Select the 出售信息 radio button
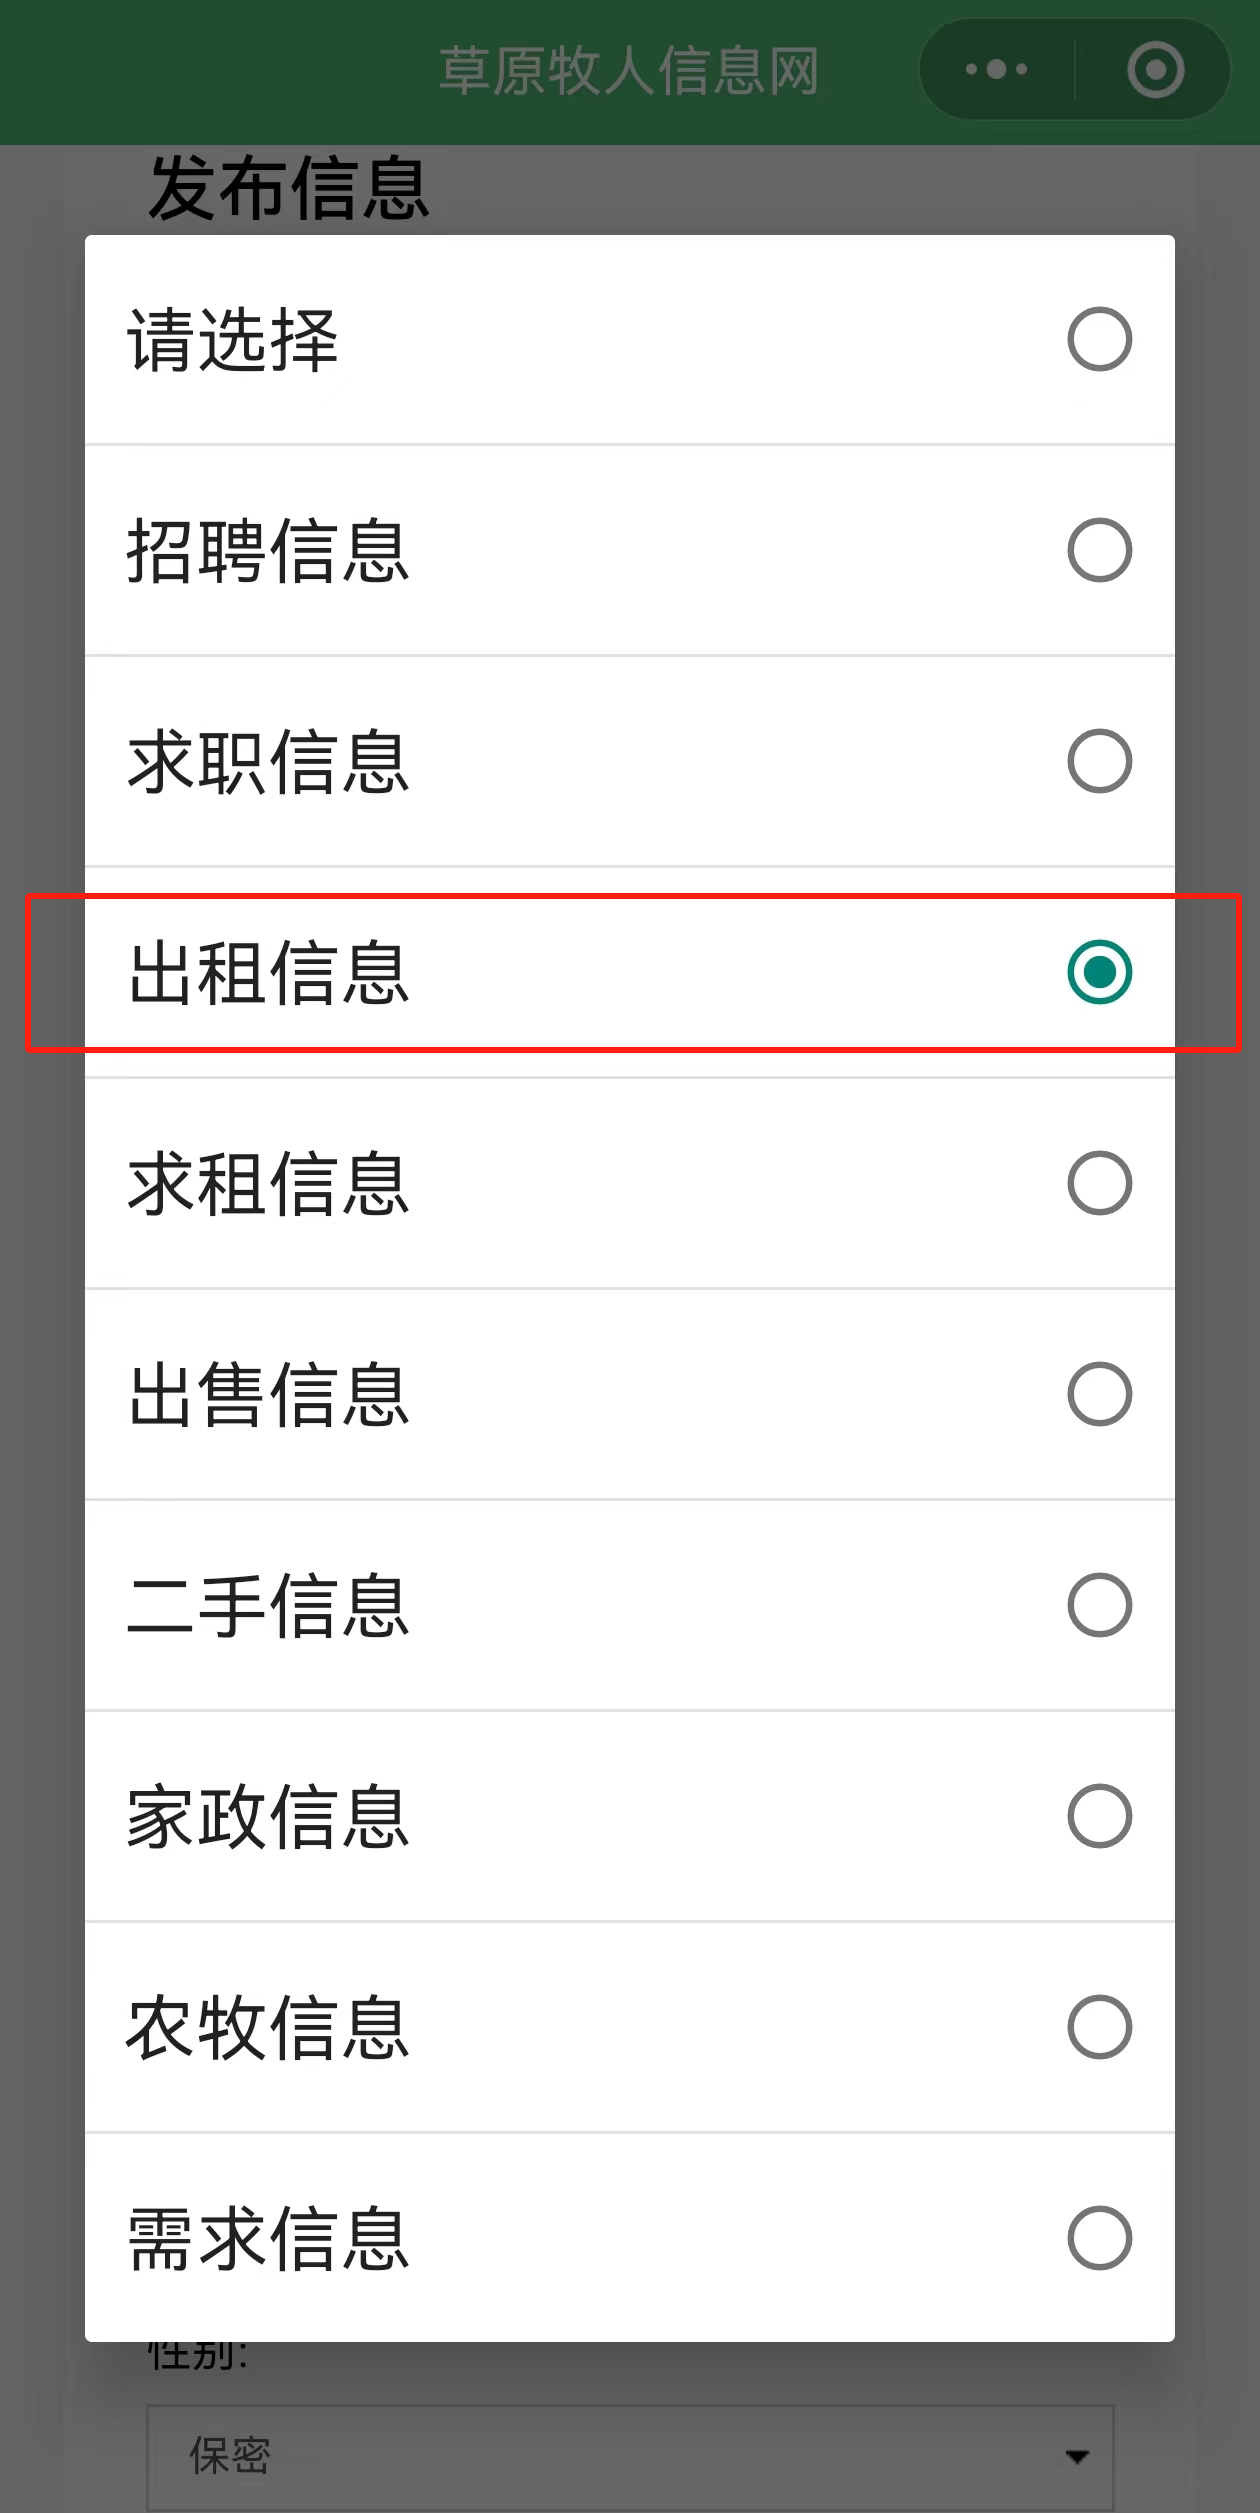 point(1099,1394)
